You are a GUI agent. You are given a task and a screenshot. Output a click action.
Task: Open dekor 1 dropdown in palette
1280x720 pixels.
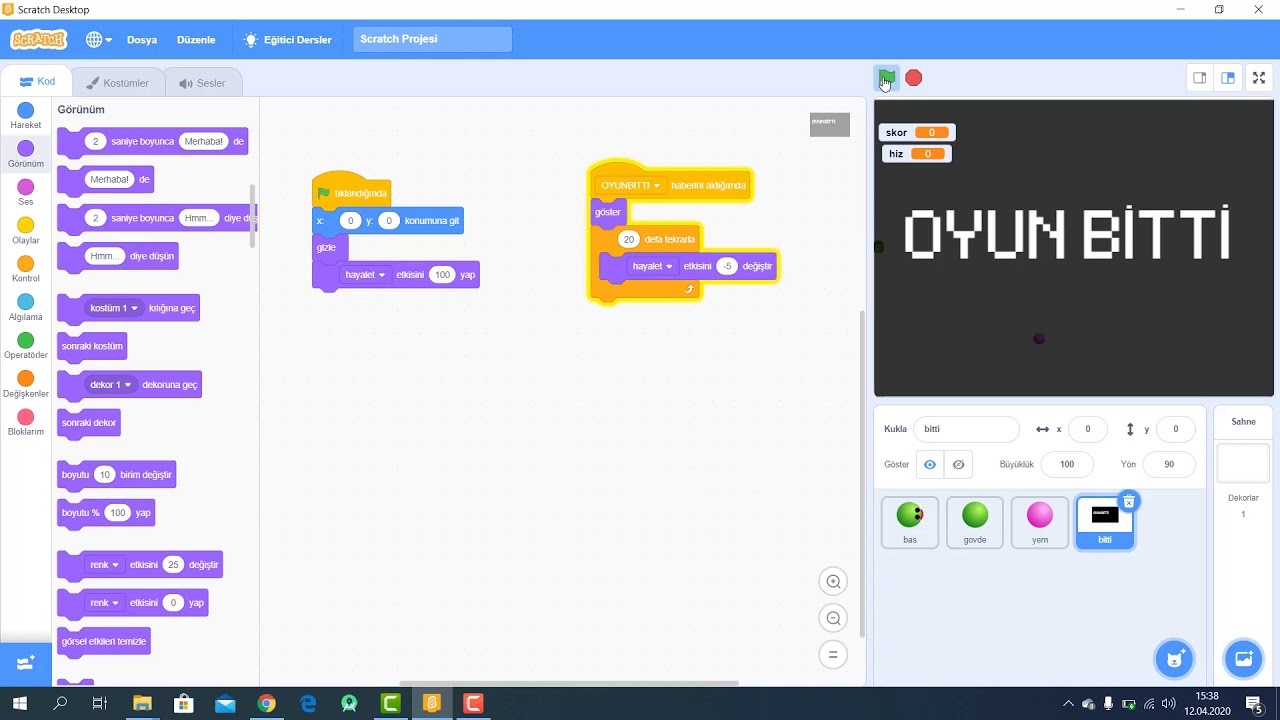[111, 385]
